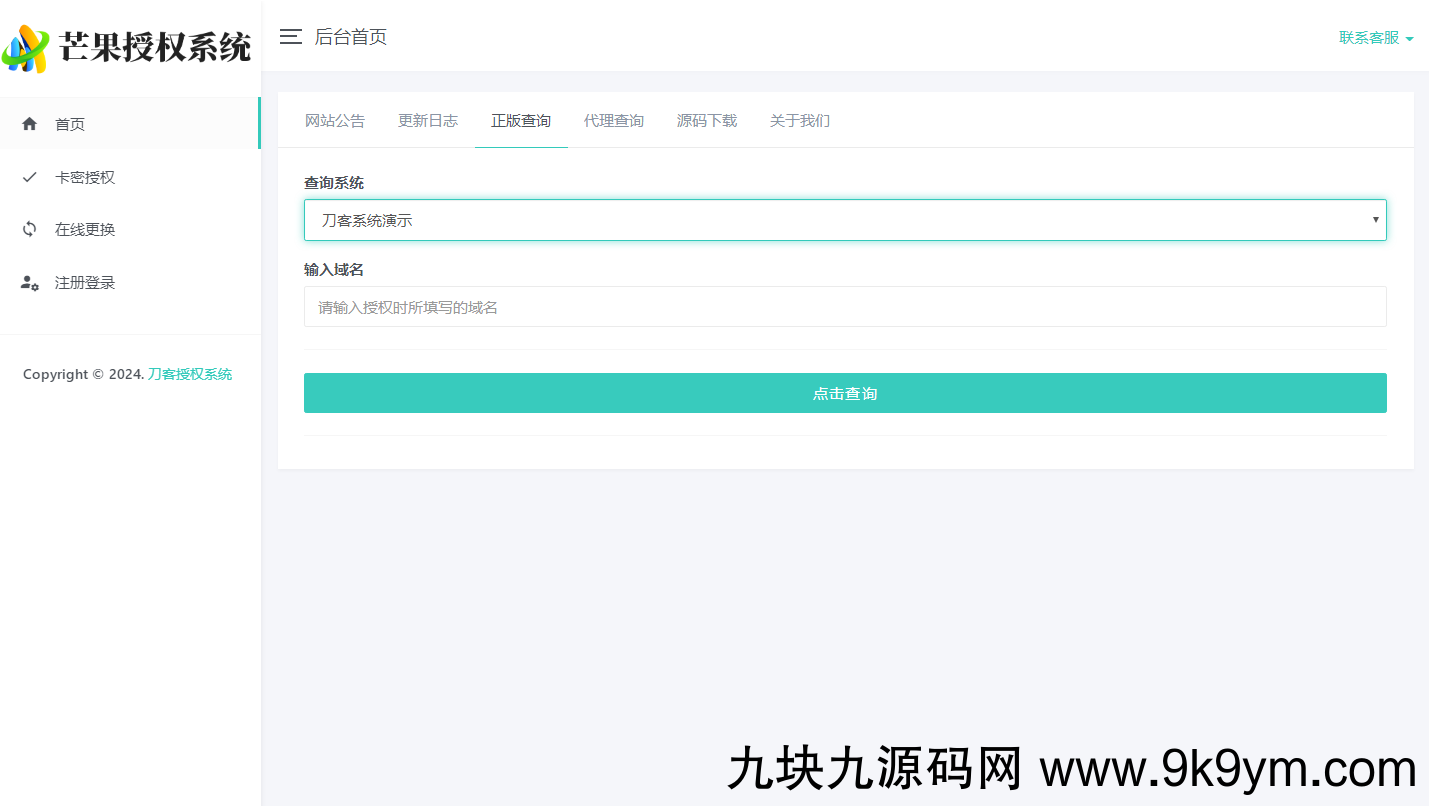This screenshot has height=806, width=1429.
Task: Open the 刀客授权系统 footer link
Action: coord(190,374)
